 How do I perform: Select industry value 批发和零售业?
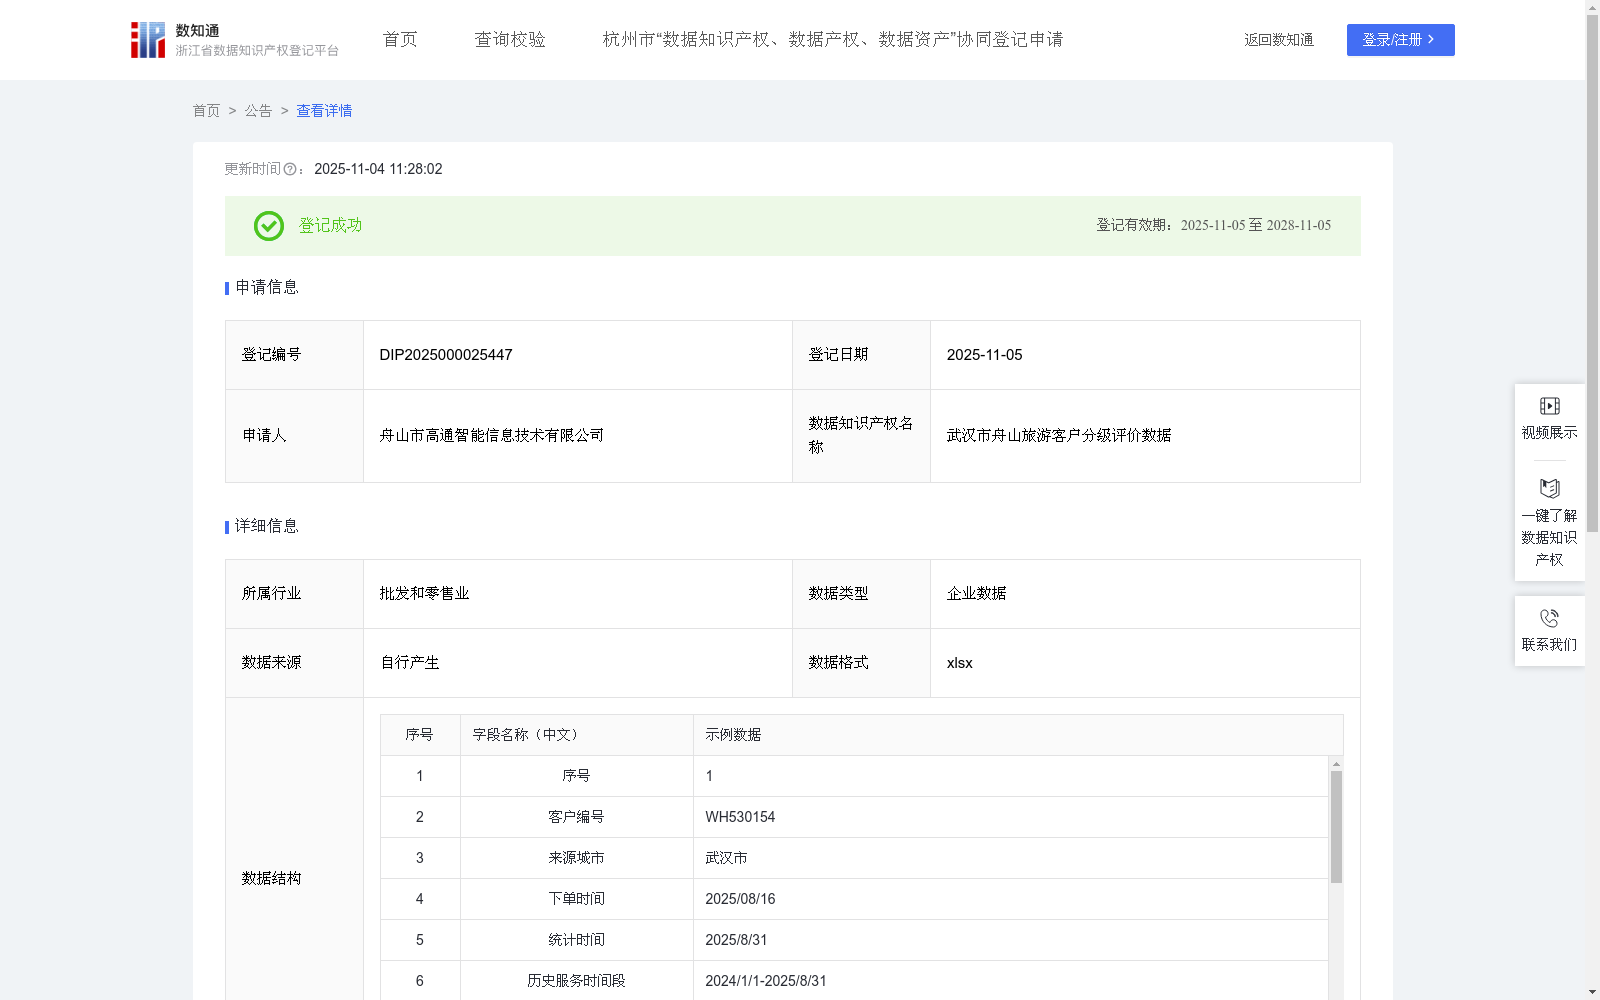(x=424, y=594)
